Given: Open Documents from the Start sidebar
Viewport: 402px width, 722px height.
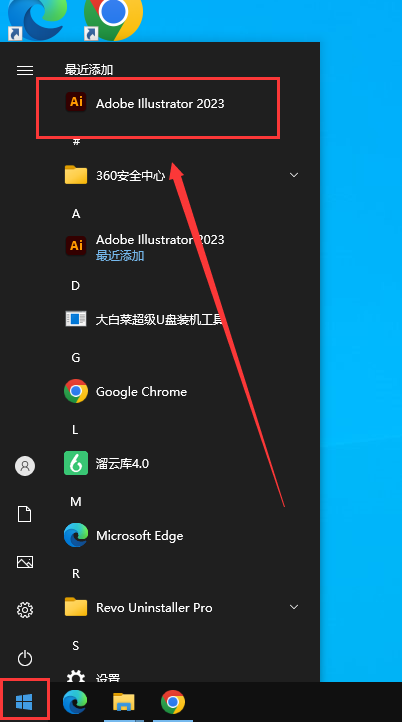Looking at the screenshot, I should point(25,514).
